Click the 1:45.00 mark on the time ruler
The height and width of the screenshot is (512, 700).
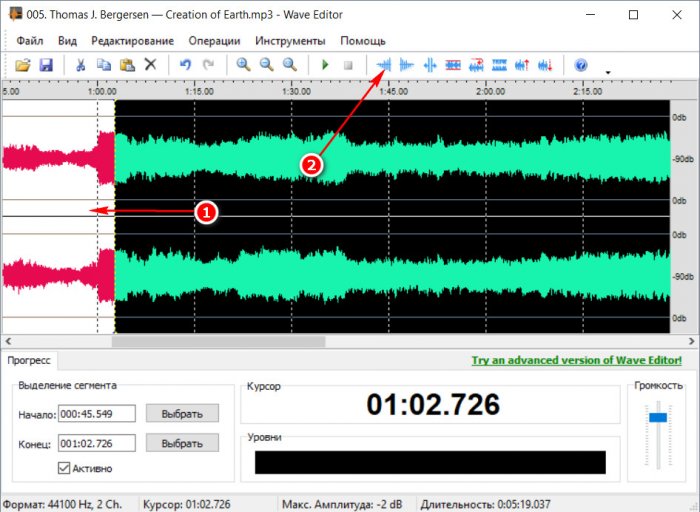[x=393, y=92]
